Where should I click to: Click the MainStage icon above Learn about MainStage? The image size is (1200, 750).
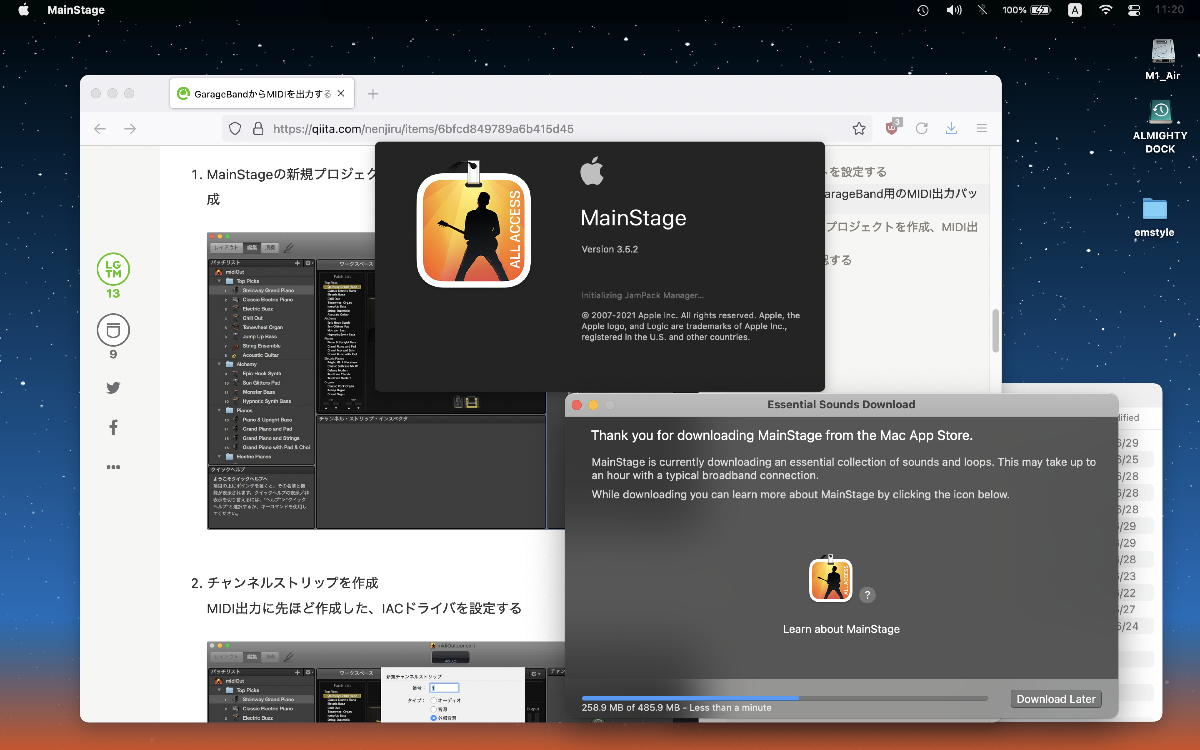point(830,580)
